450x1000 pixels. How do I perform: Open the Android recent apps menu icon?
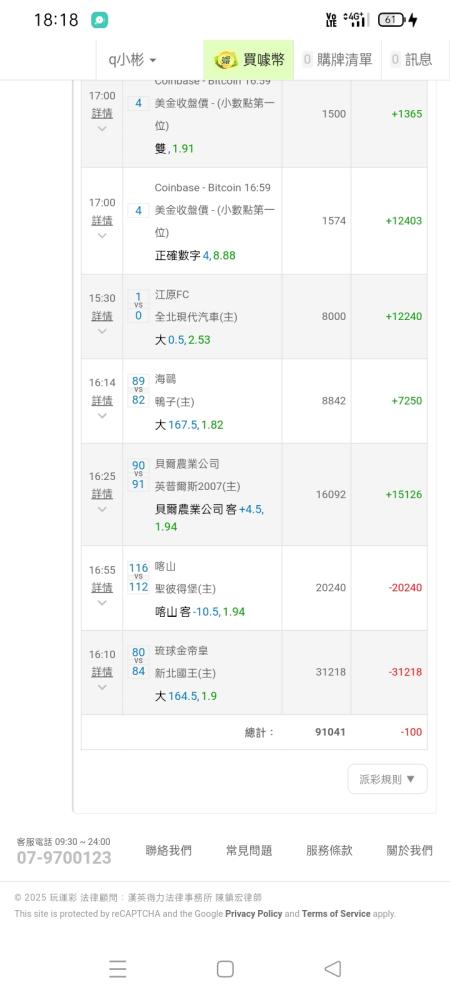tap(117, 969)
